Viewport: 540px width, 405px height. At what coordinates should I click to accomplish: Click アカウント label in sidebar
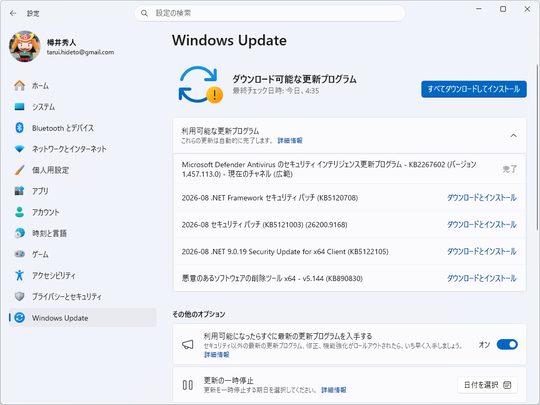coord(45,212)
